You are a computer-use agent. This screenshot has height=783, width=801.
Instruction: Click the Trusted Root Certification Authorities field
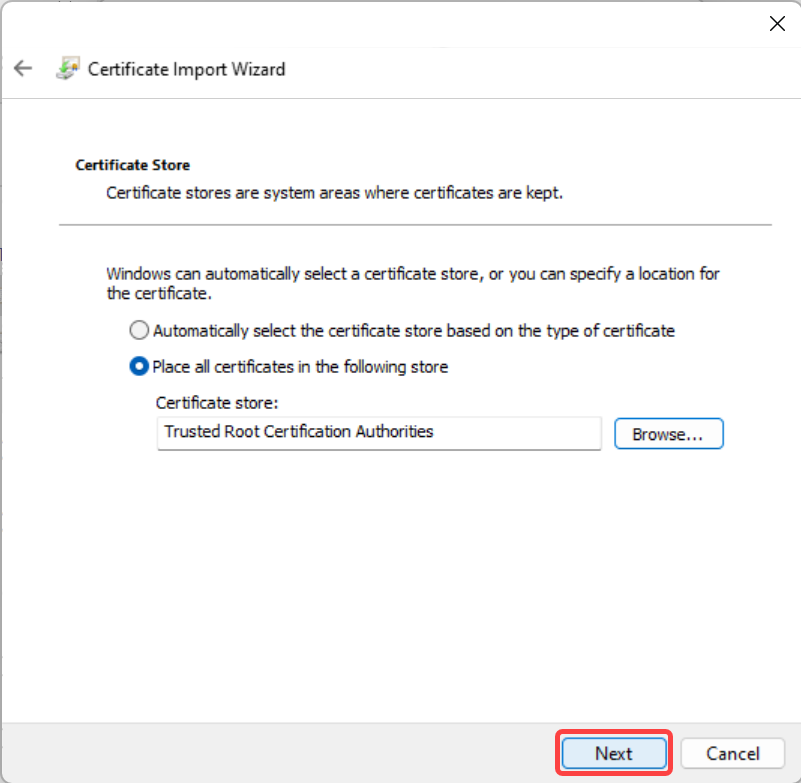click(379, 433)
